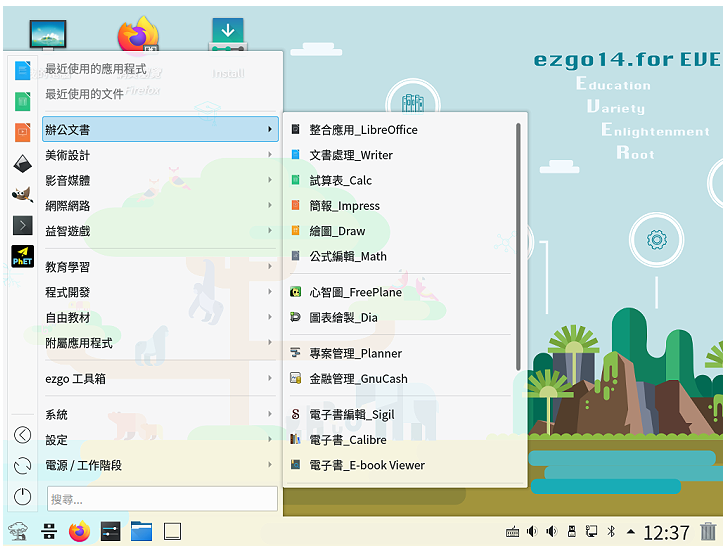The image size is (728, 554).
Task: Launch 公式編輯_Math
Action: pos(400,256)
